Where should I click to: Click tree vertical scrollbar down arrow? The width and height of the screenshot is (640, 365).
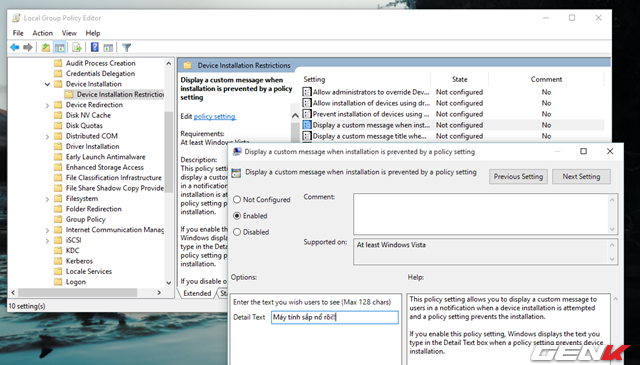click(169, 283)
